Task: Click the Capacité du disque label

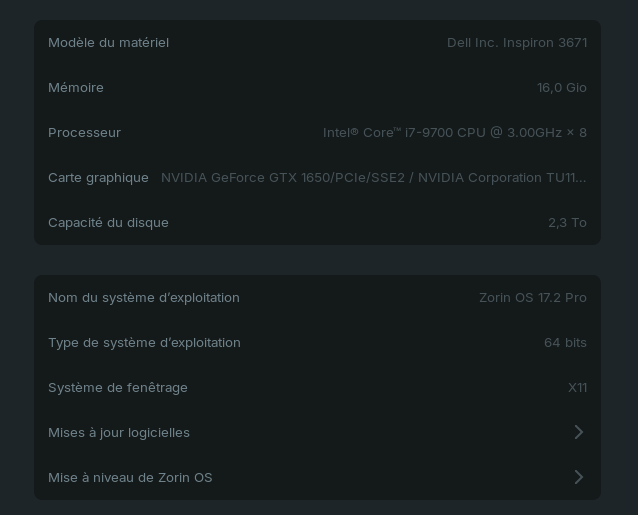Action: (x=108, y=222)
